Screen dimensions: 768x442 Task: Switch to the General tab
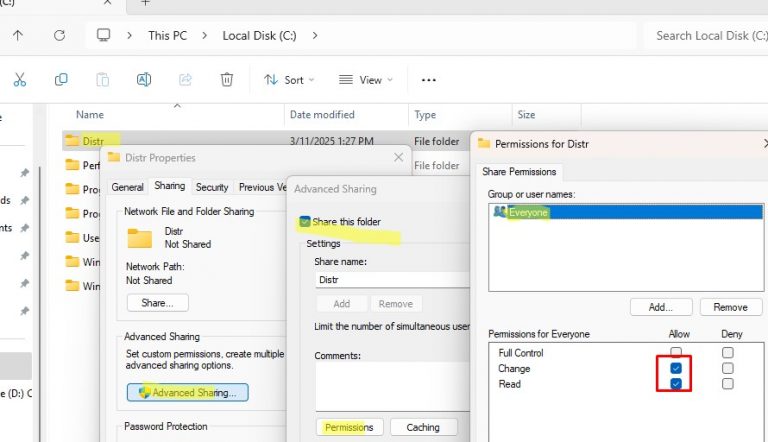[128, 187]
